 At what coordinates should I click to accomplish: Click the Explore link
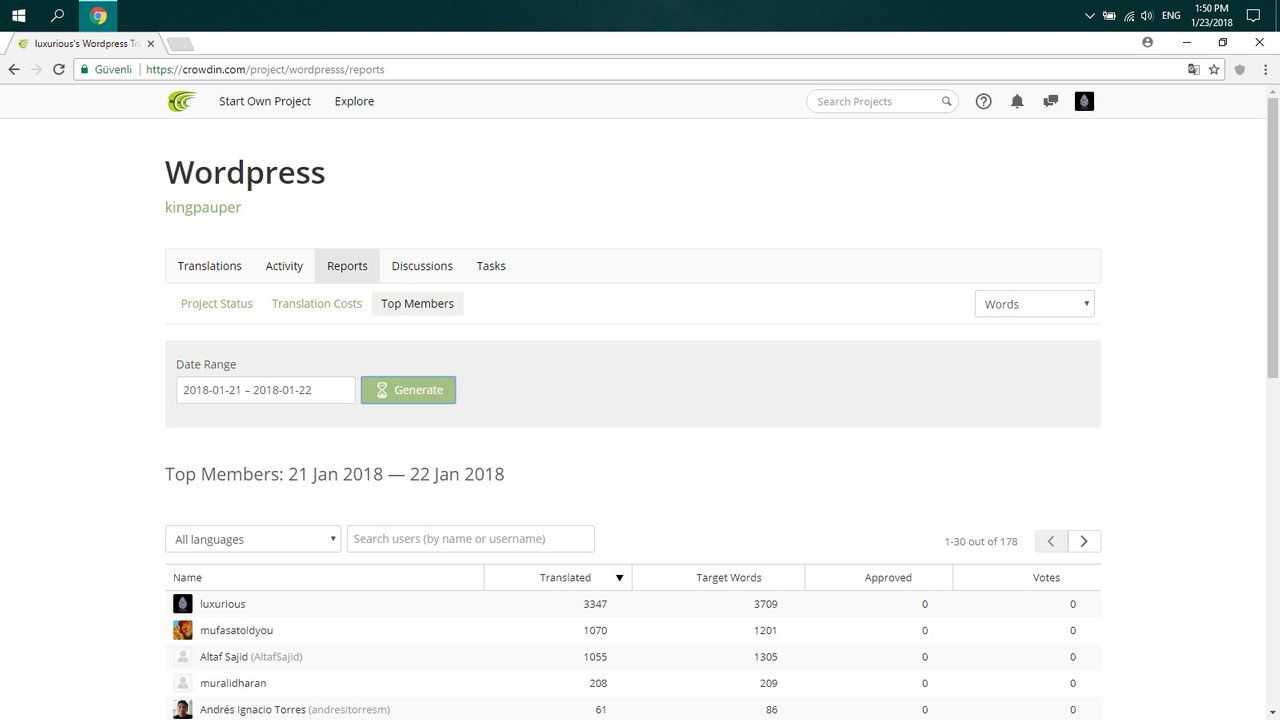pos(354,101)
